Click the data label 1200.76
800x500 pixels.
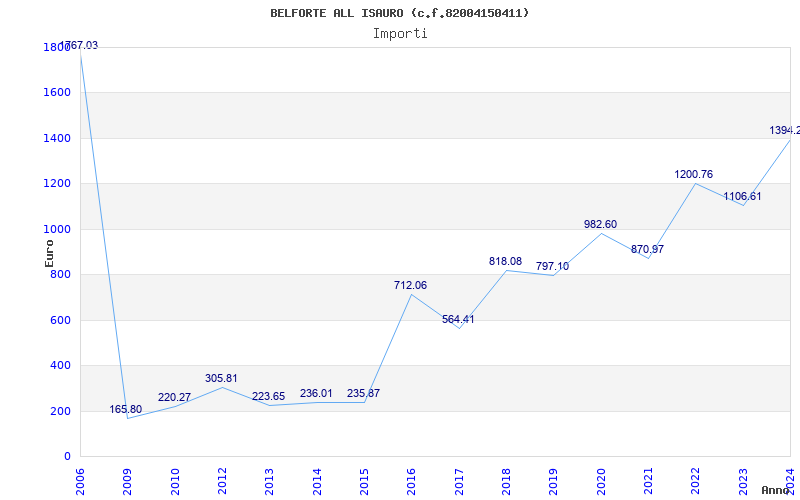point(693,174)
